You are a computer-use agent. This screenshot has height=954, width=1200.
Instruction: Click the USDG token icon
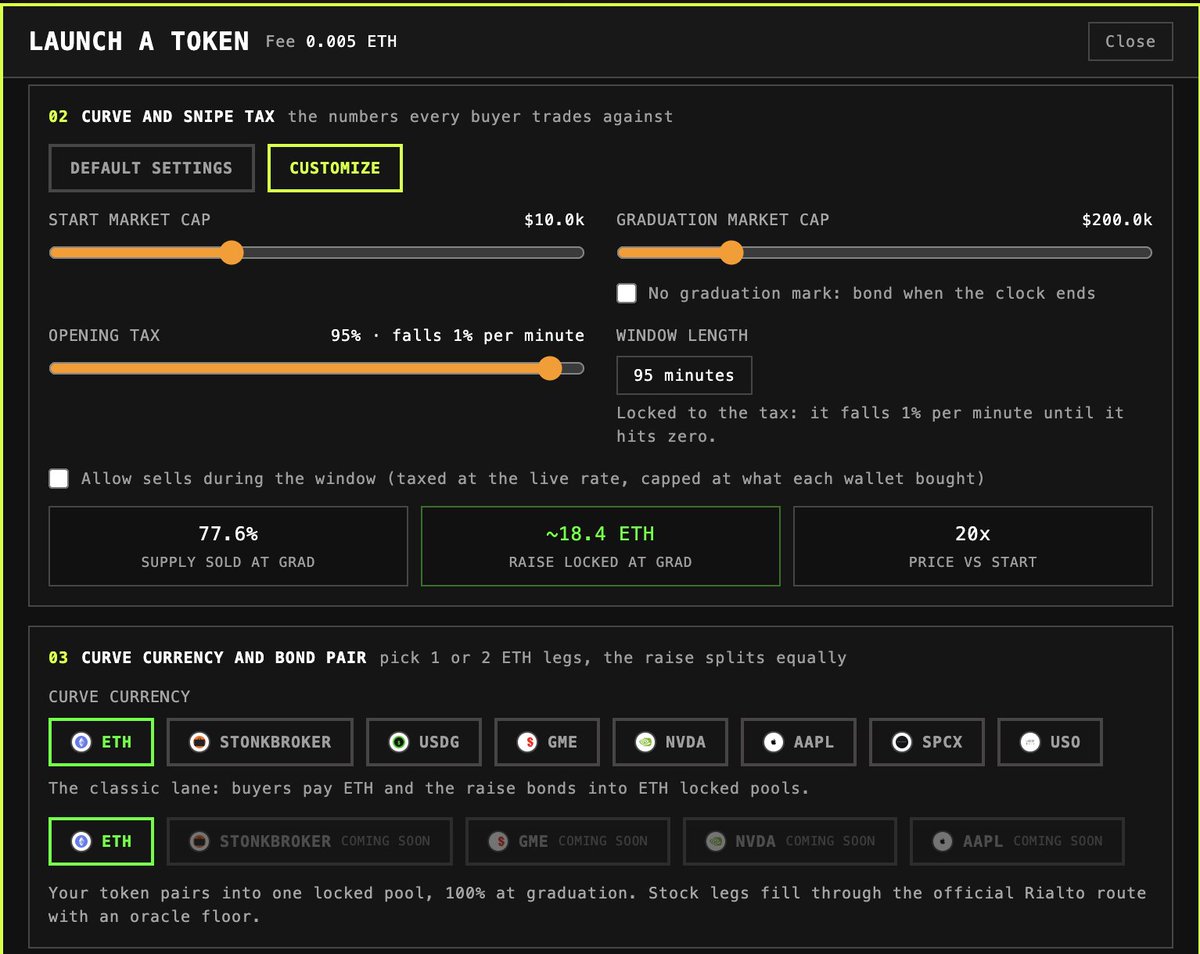(x=399, y=742)
